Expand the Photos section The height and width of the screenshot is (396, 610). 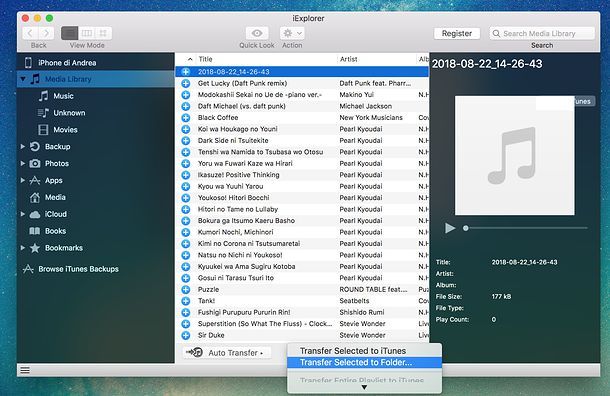point(23,163)
